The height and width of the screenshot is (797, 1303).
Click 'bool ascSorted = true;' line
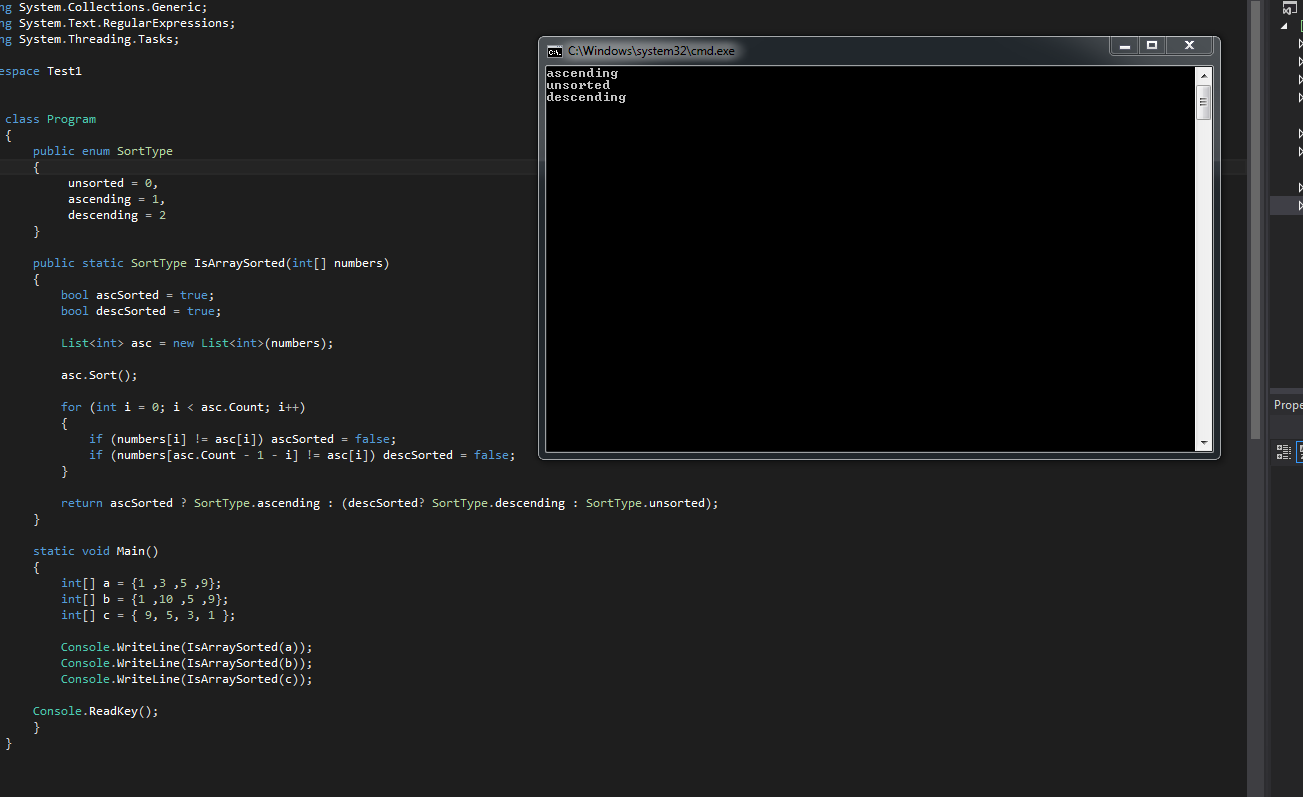coord(138,295)
